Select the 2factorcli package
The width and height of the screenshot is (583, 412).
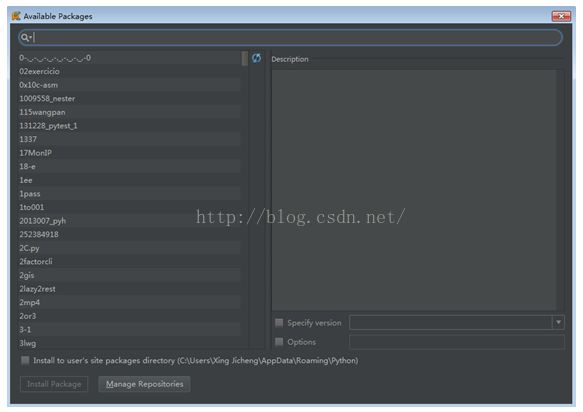pos(129,261)
